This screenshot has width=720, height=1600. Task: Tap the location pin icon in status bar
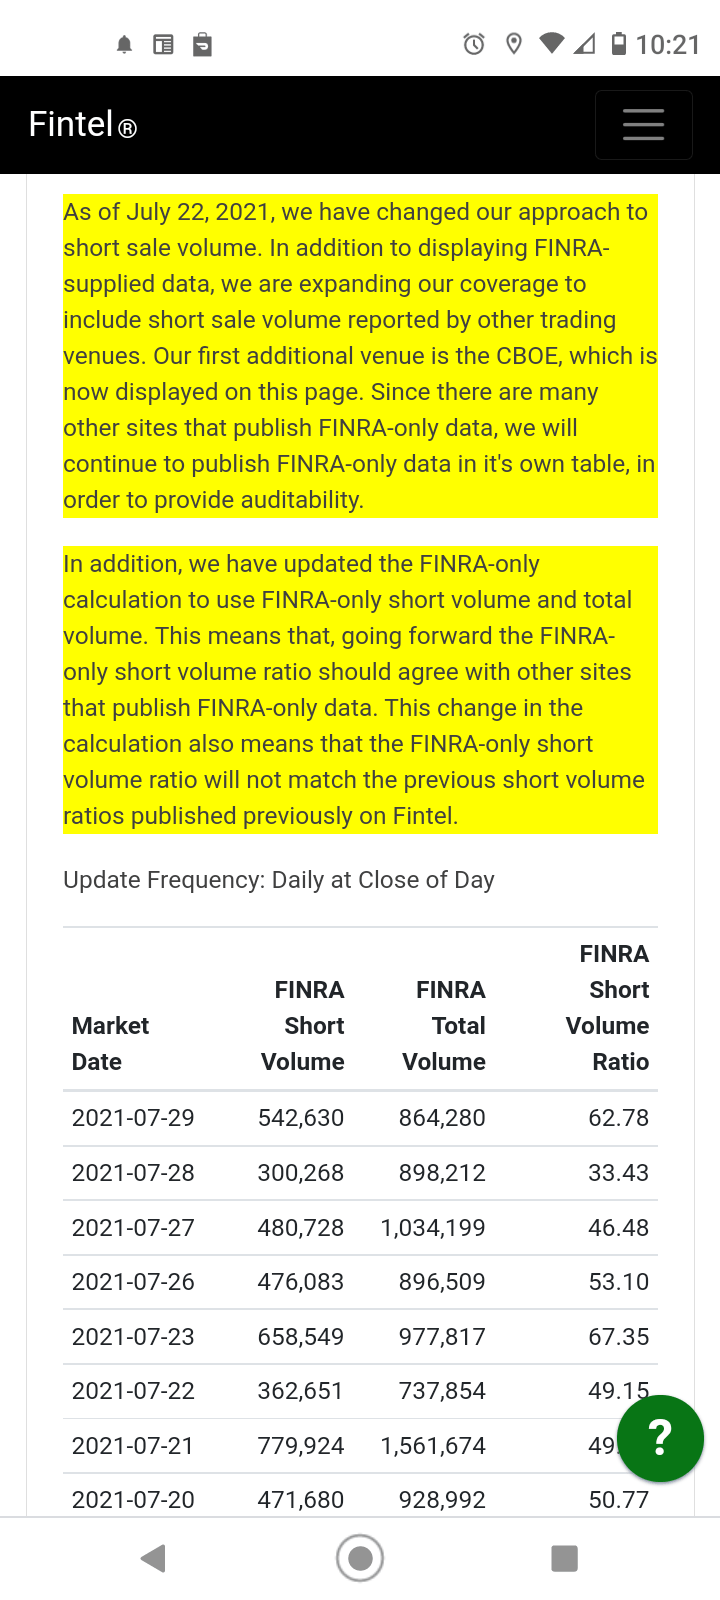pos(513,44)
